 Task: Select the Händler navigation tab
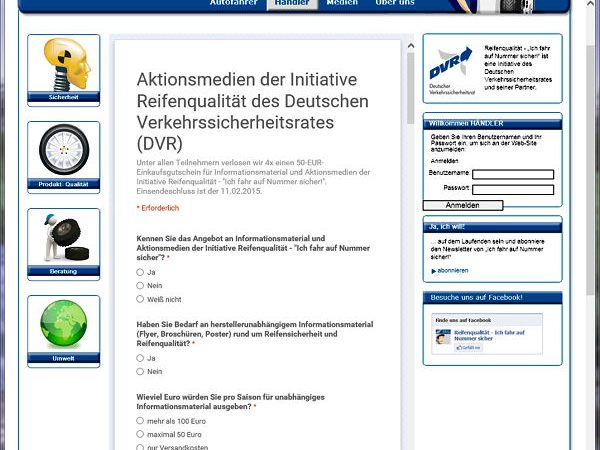(x=292, y=3)
